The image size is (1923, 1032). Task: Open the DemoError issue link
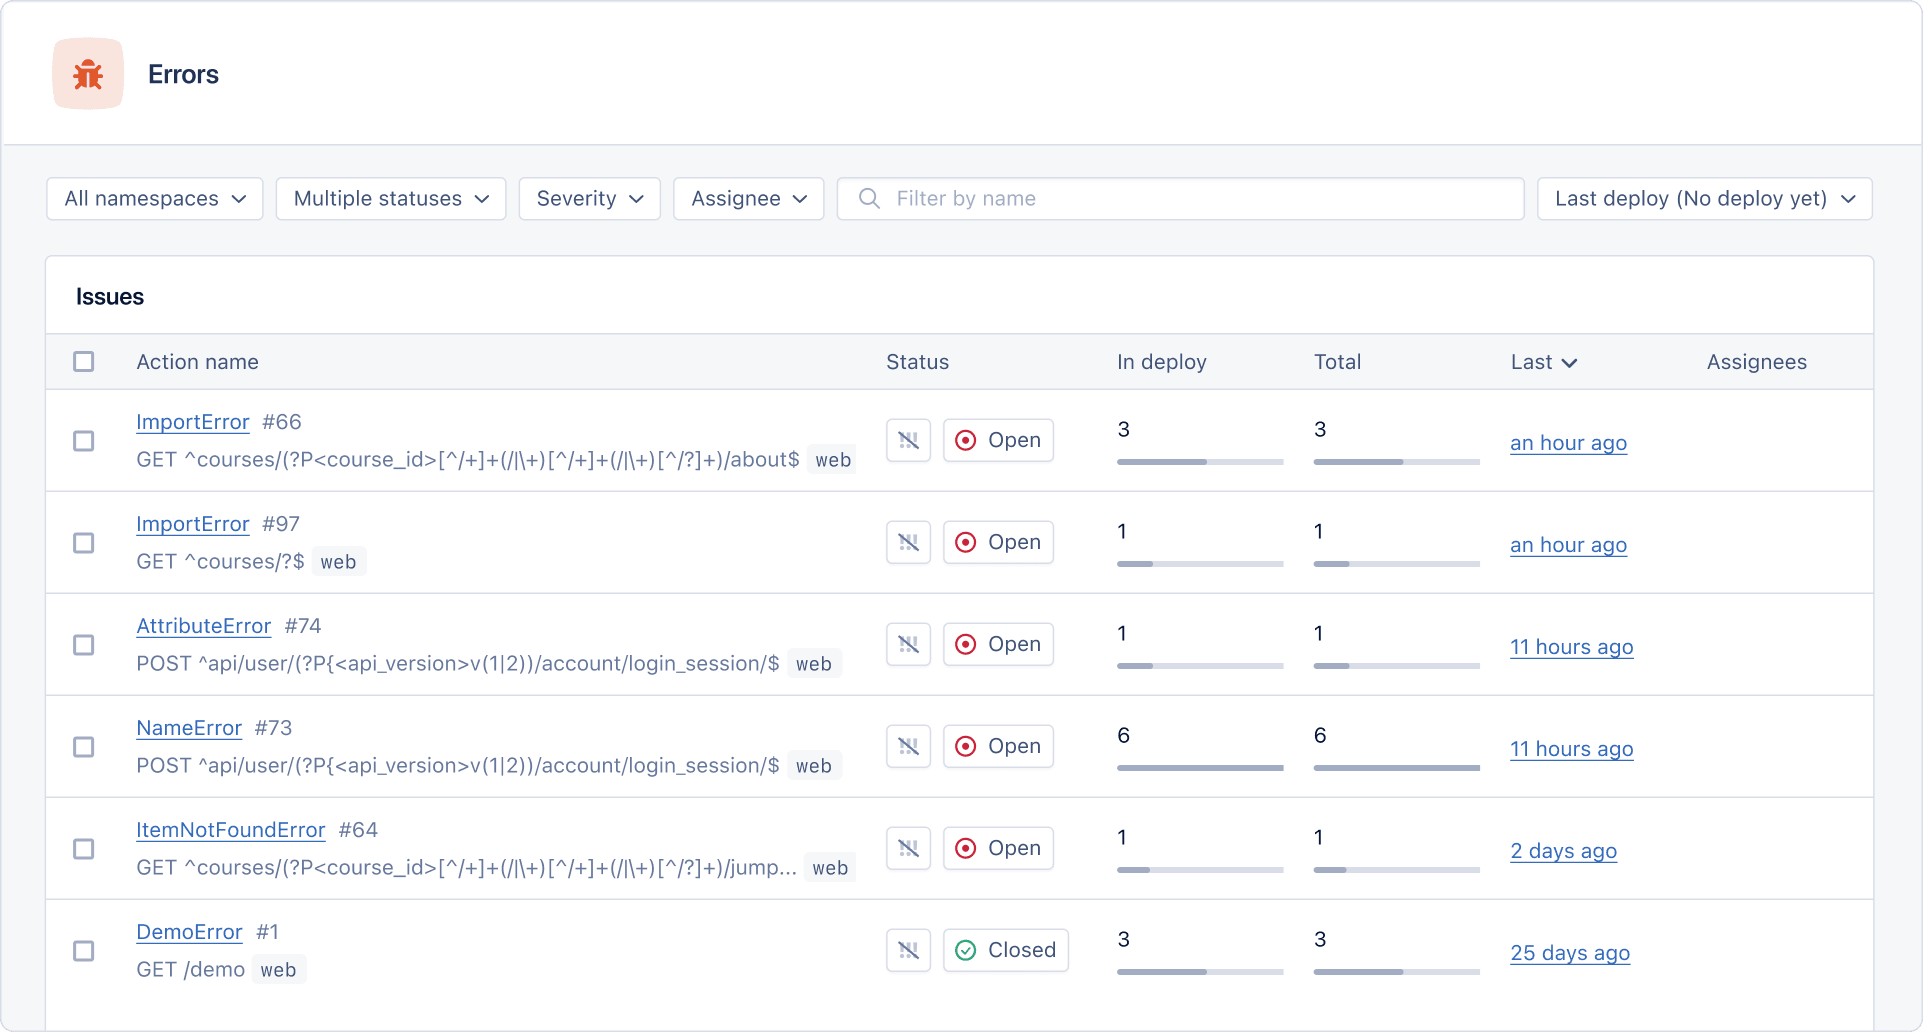click(189, 932)
